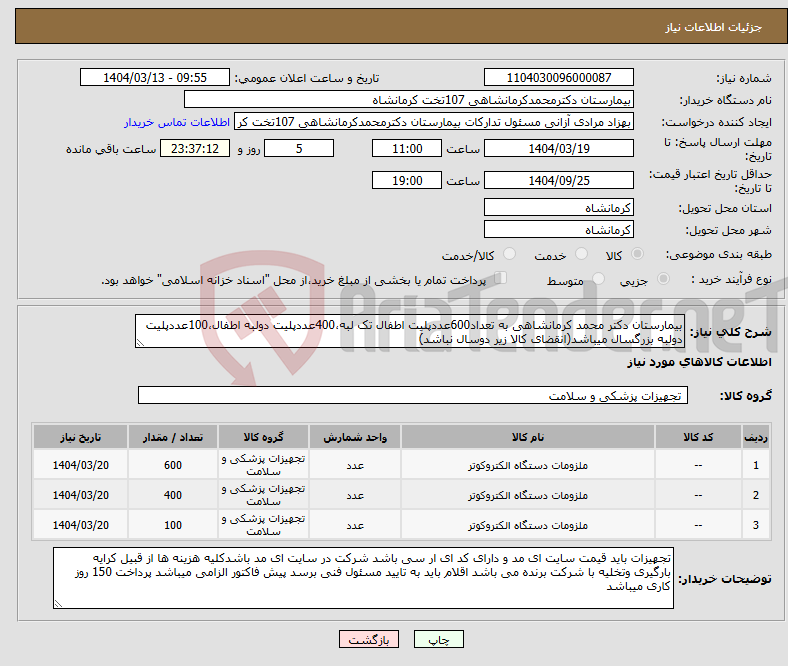
Task: Click the resize handle of the need description box
Action: tap(140, 343)
